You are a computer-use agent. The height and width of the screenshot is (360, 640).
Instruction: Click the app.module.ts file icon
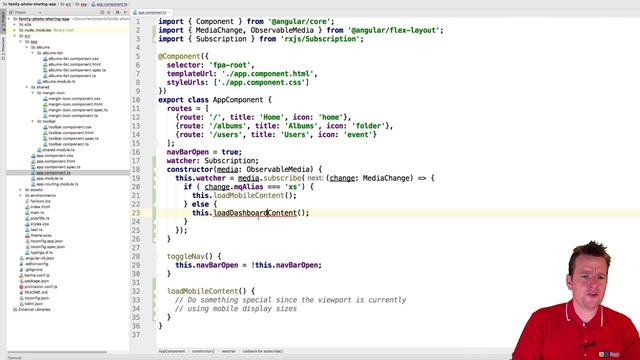[x=33, y=178]
